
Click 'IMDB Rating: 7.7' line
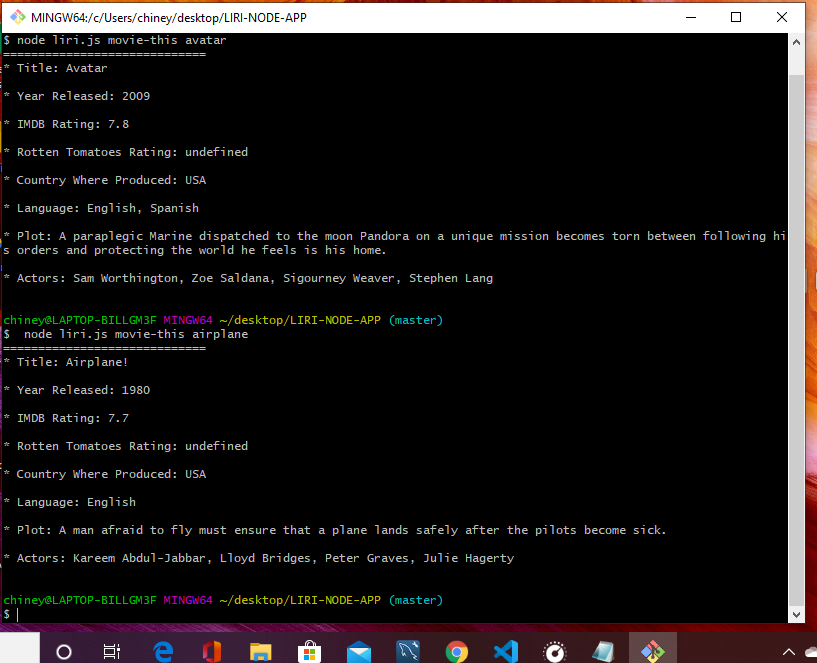pyautogui.click(x=66, y=418)
